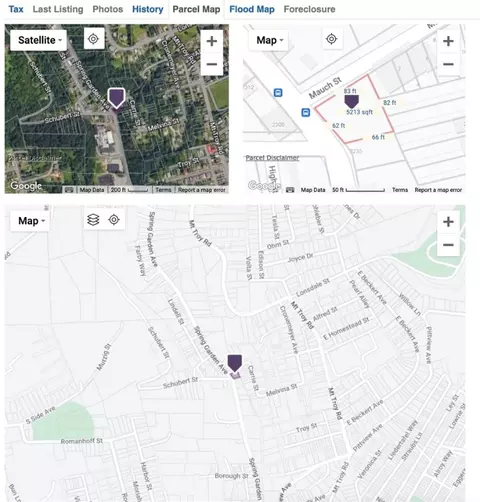Open the Tax tab
The image size is (480, 502).
16,9
